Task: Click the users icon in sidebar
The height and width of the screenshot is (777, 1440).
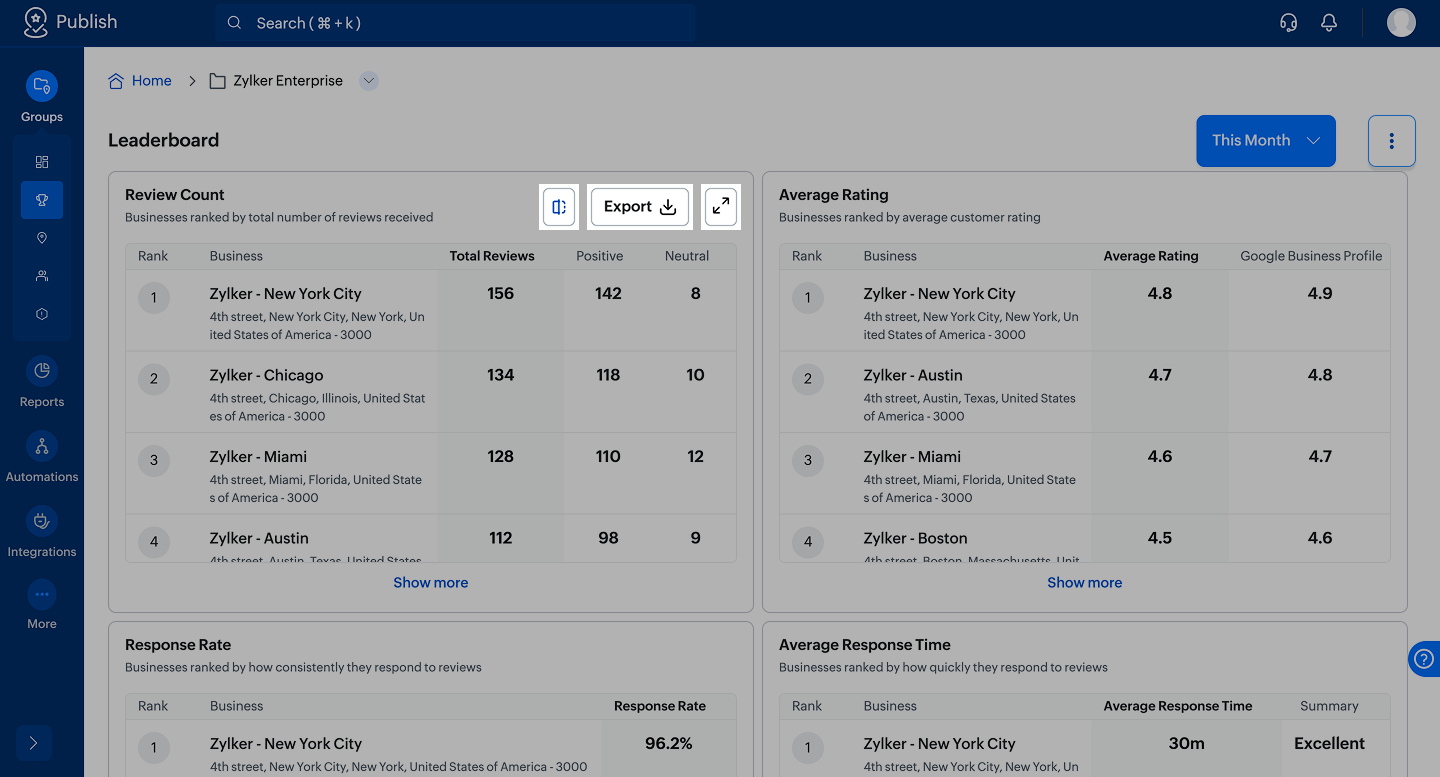Action: (42, 276)
